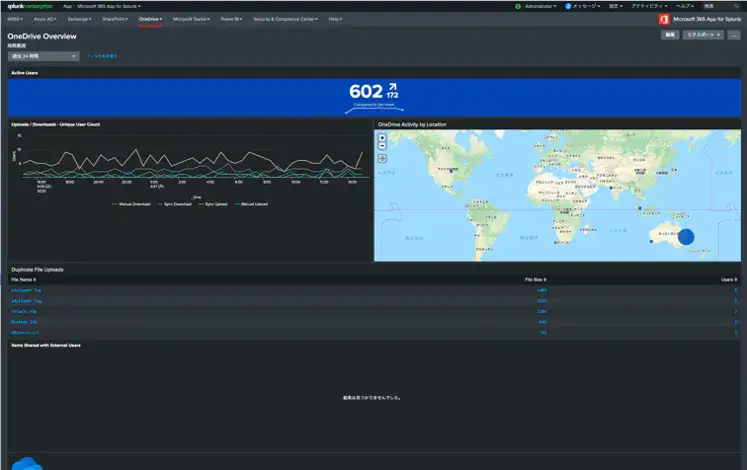Click the large blue bubble over Australia
Image resolution: width=747 pixels, height=470 pixels.
[686, 237]
